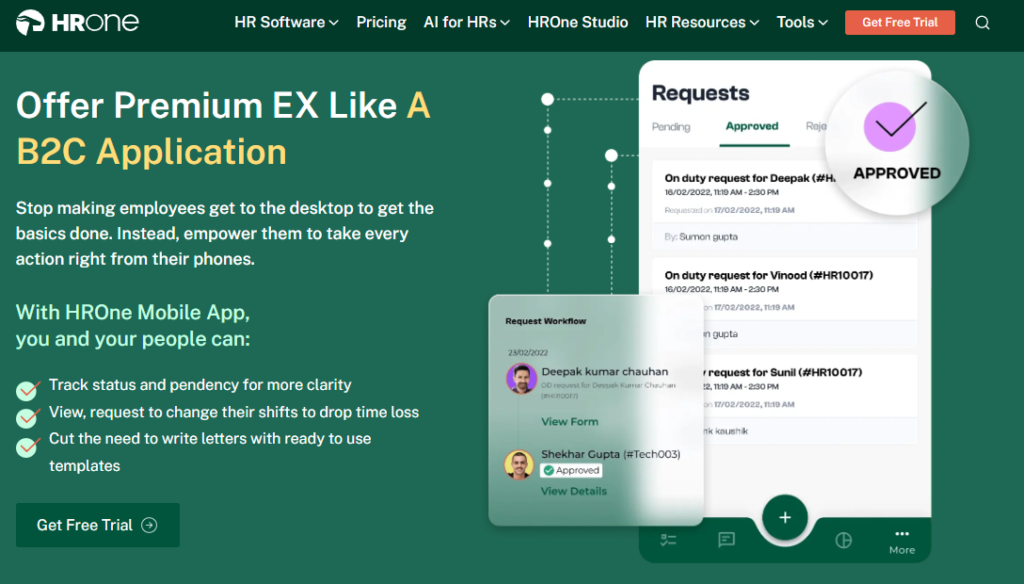1024x584 pixels.
Task: Click the large APPROVED label
Action: tap(897, 173)
